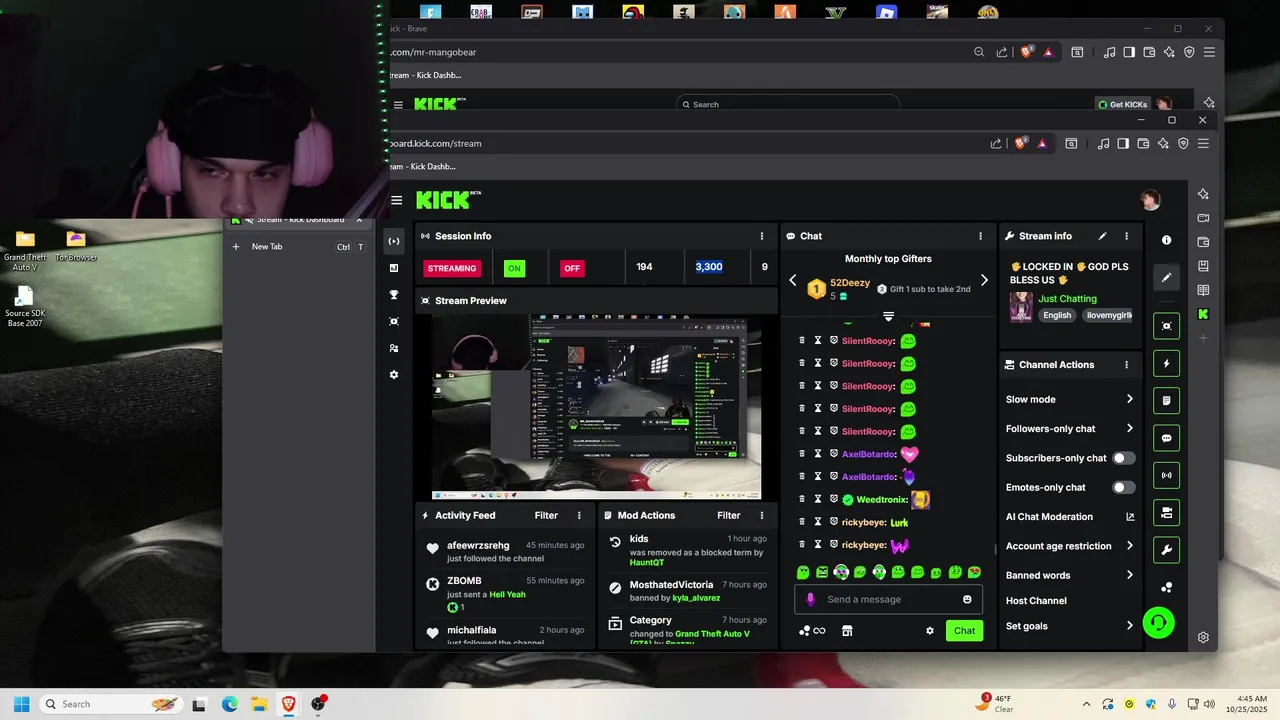The width and height of the screenshot is (1280, 720).
Task: Open Brave sidebar settings gear at the bottom
Action: (1203, 637)
